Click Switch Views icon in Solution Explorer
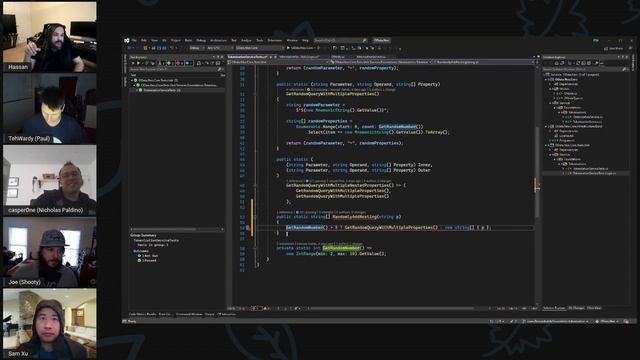The width and height of the screenshot is (640, 360). [562, 63]
